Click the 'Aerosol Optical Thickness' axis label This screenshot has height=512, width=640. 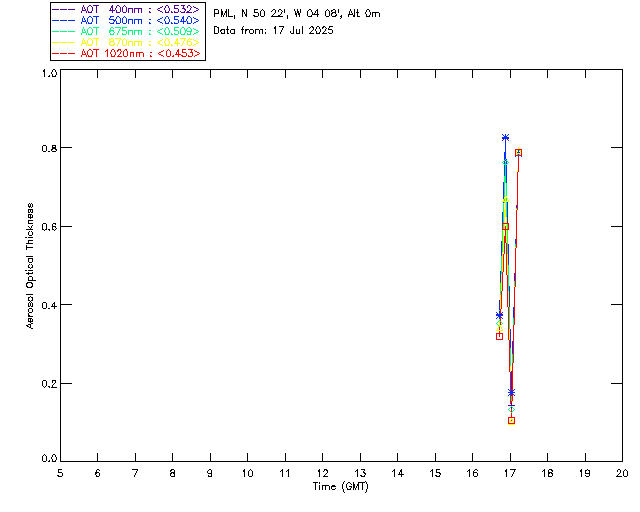(30, 266)
